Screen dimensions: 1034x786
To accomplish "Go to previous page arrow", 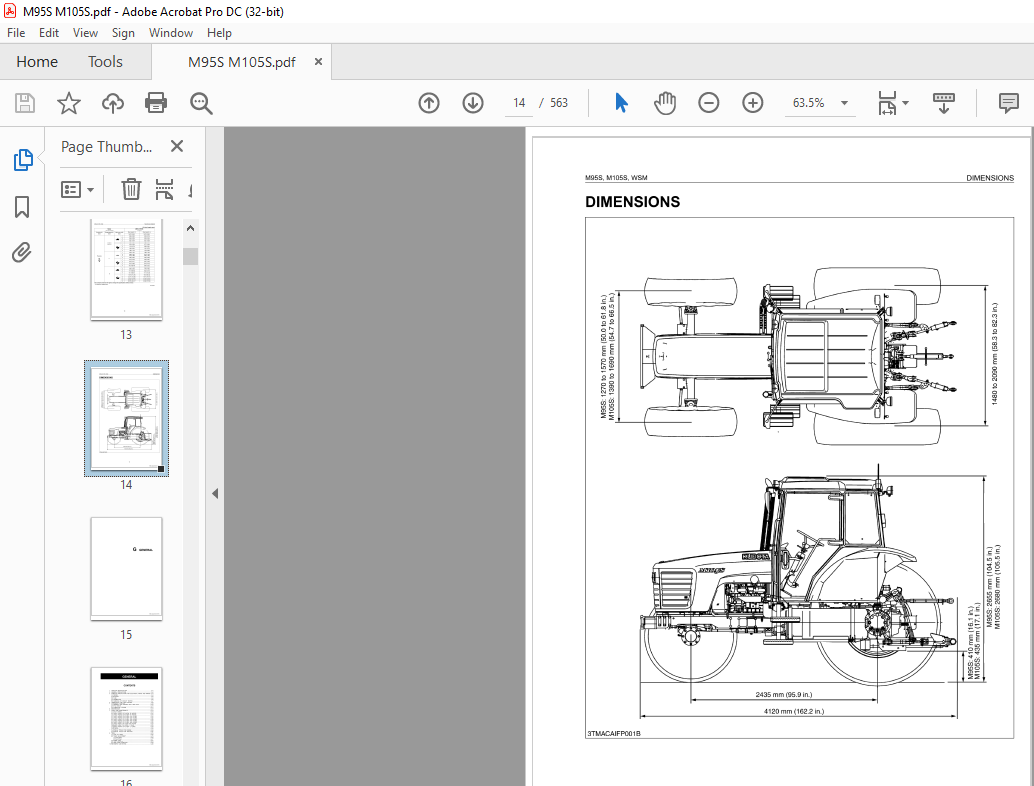I will click(429, 103).
